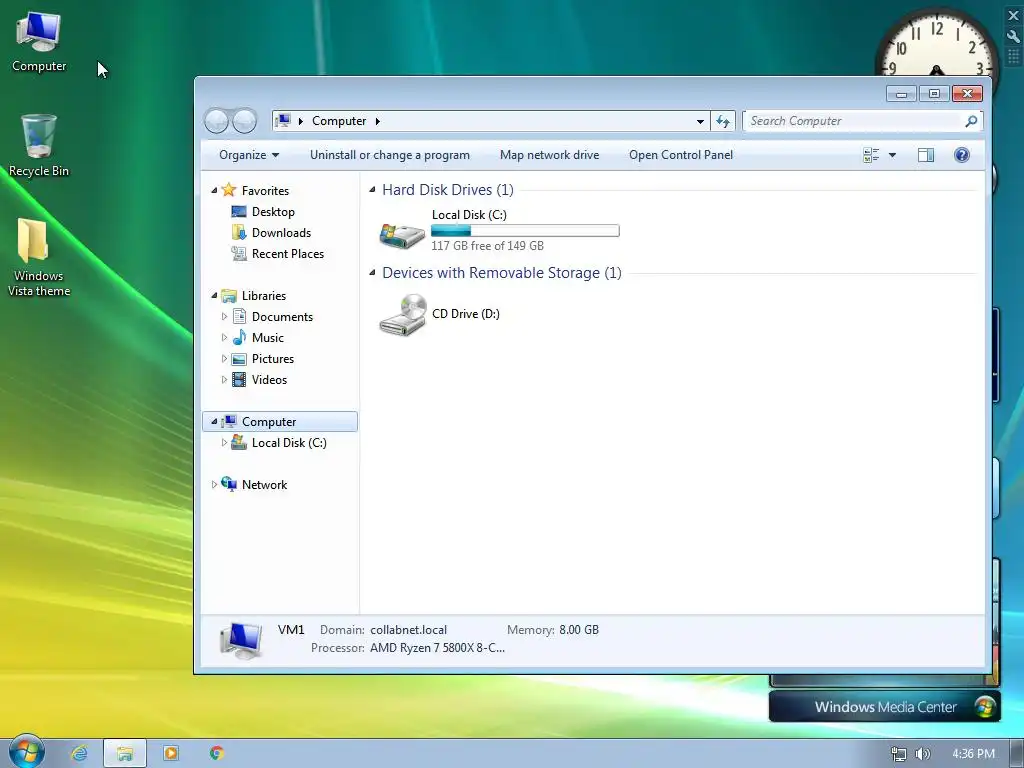This screenshot has height=768, width=1024.
Task: Select the Windows Vista theme folder
Action: pyautogui.click(x=39, y=257)
